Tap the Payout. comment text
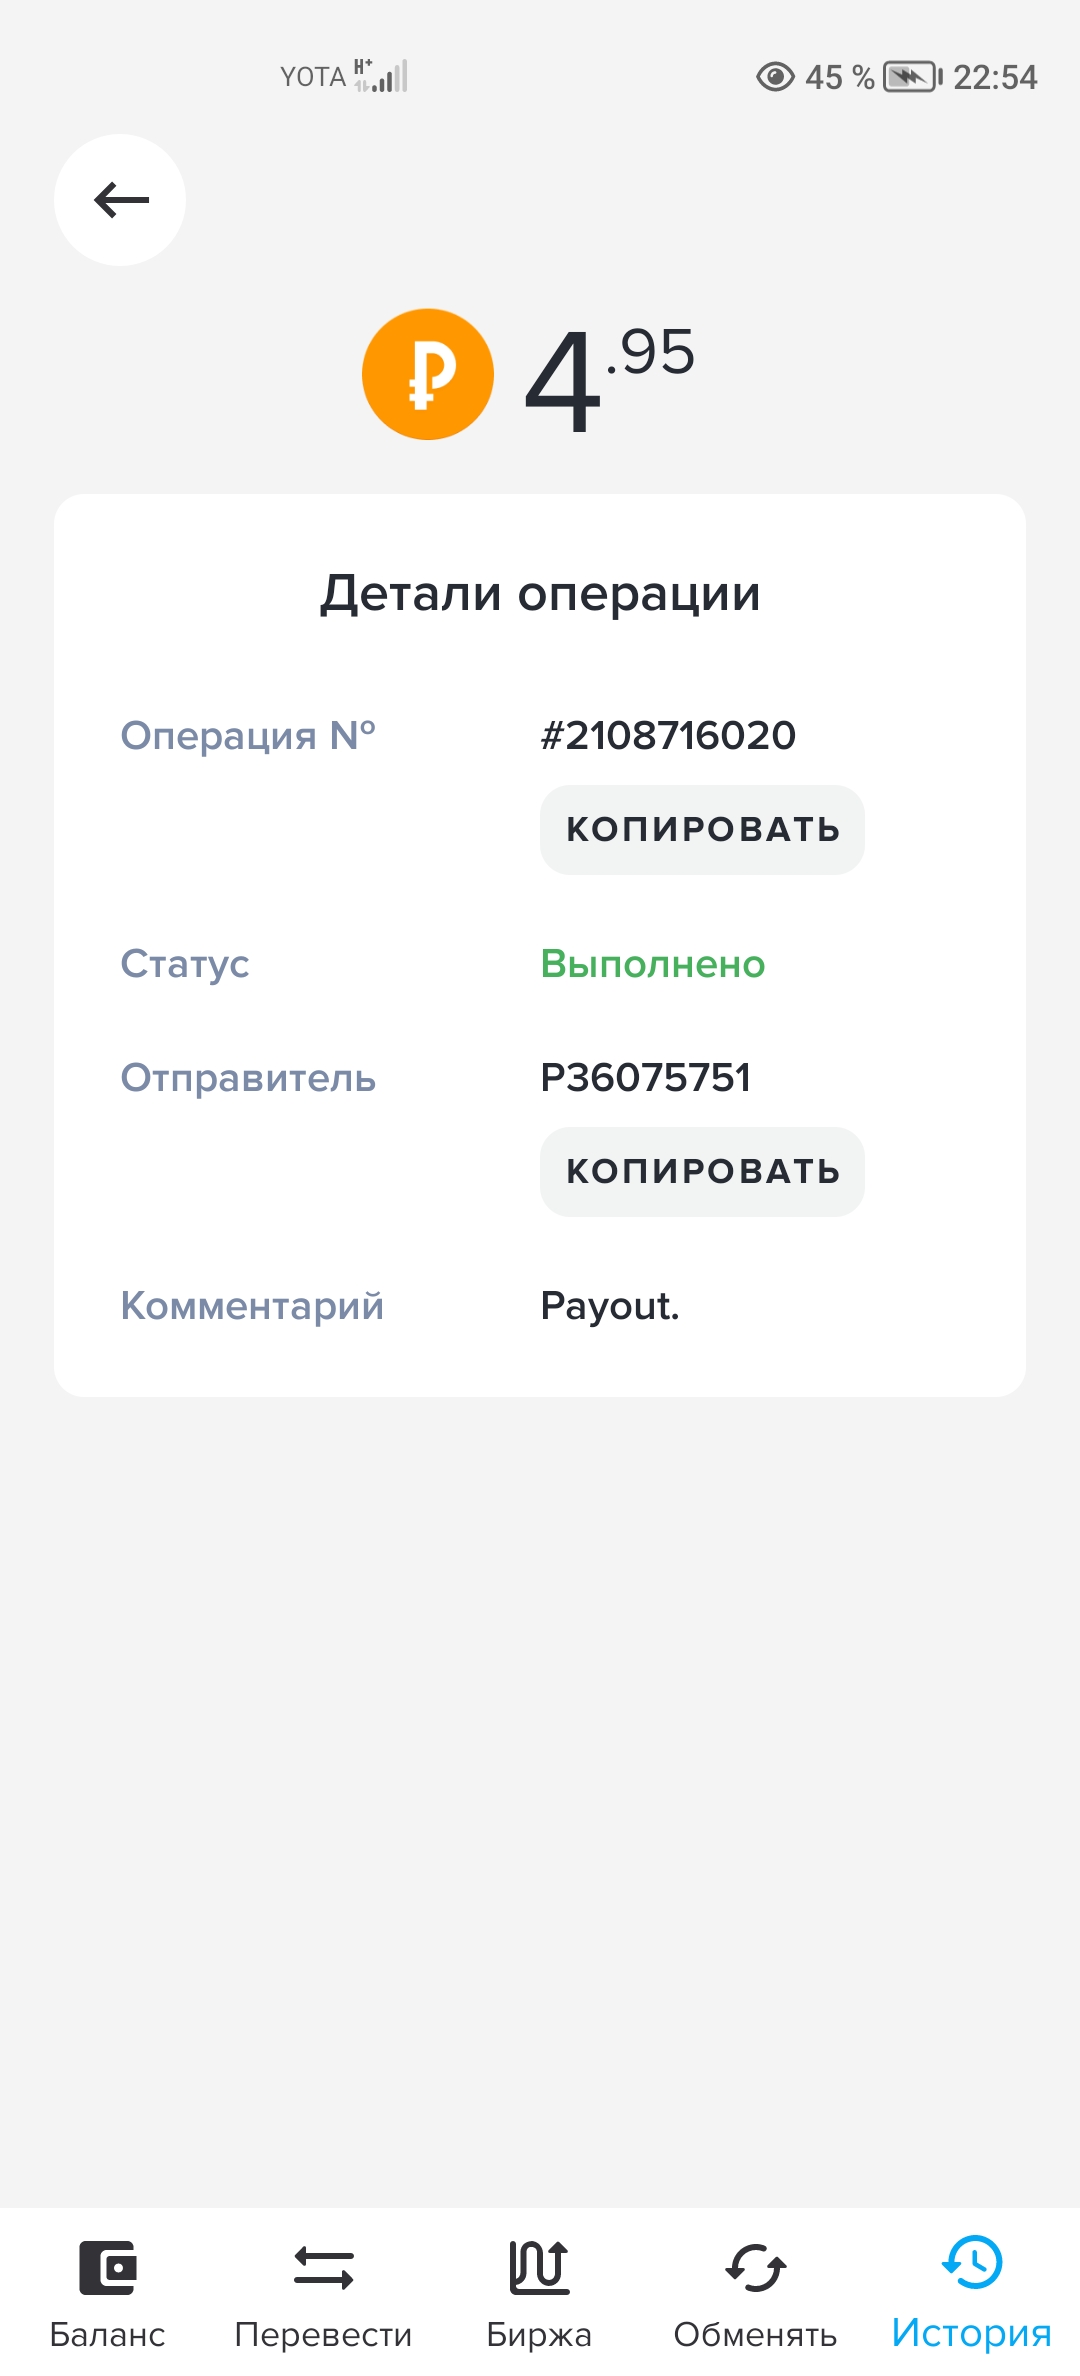This screenshot has width=1080, height=2376. (x=610, y=1306)
